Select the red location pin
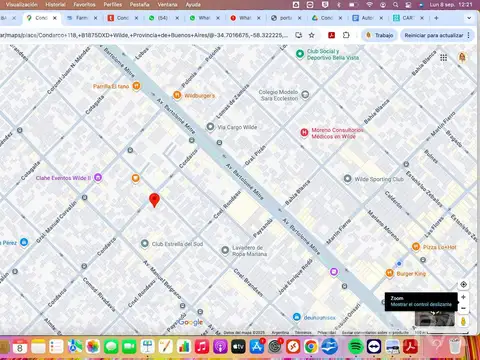 point(154,200)
